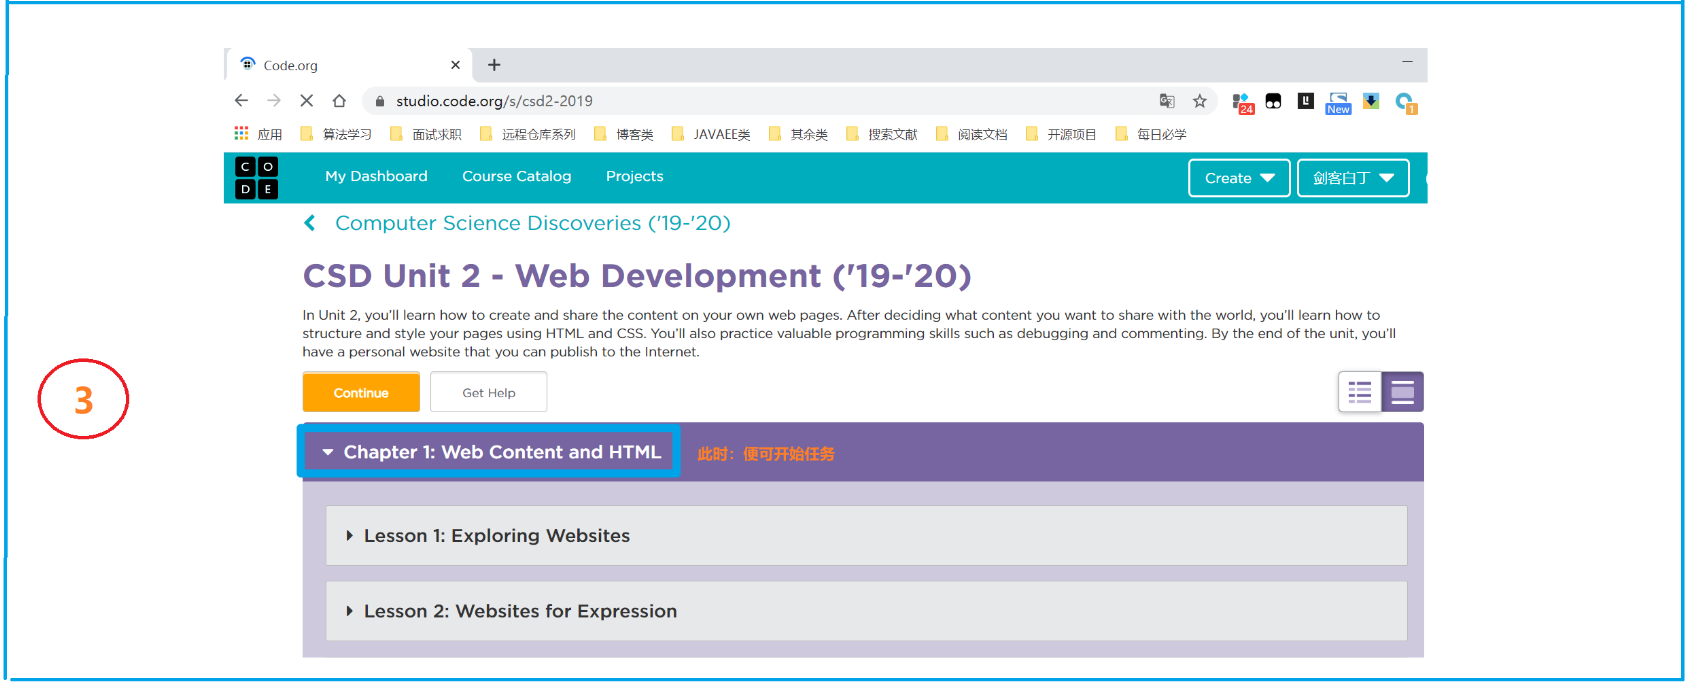
Task: Open Course Catalog in the top navigation
Action: point(517,176)
